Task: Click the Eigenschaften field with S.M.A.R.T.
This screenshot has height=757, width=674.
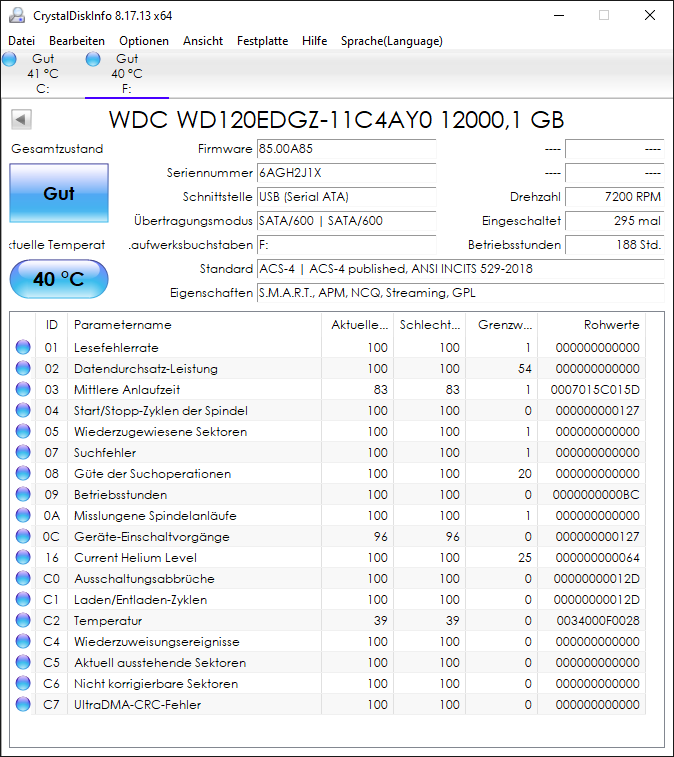Action: tap(461, 293)
